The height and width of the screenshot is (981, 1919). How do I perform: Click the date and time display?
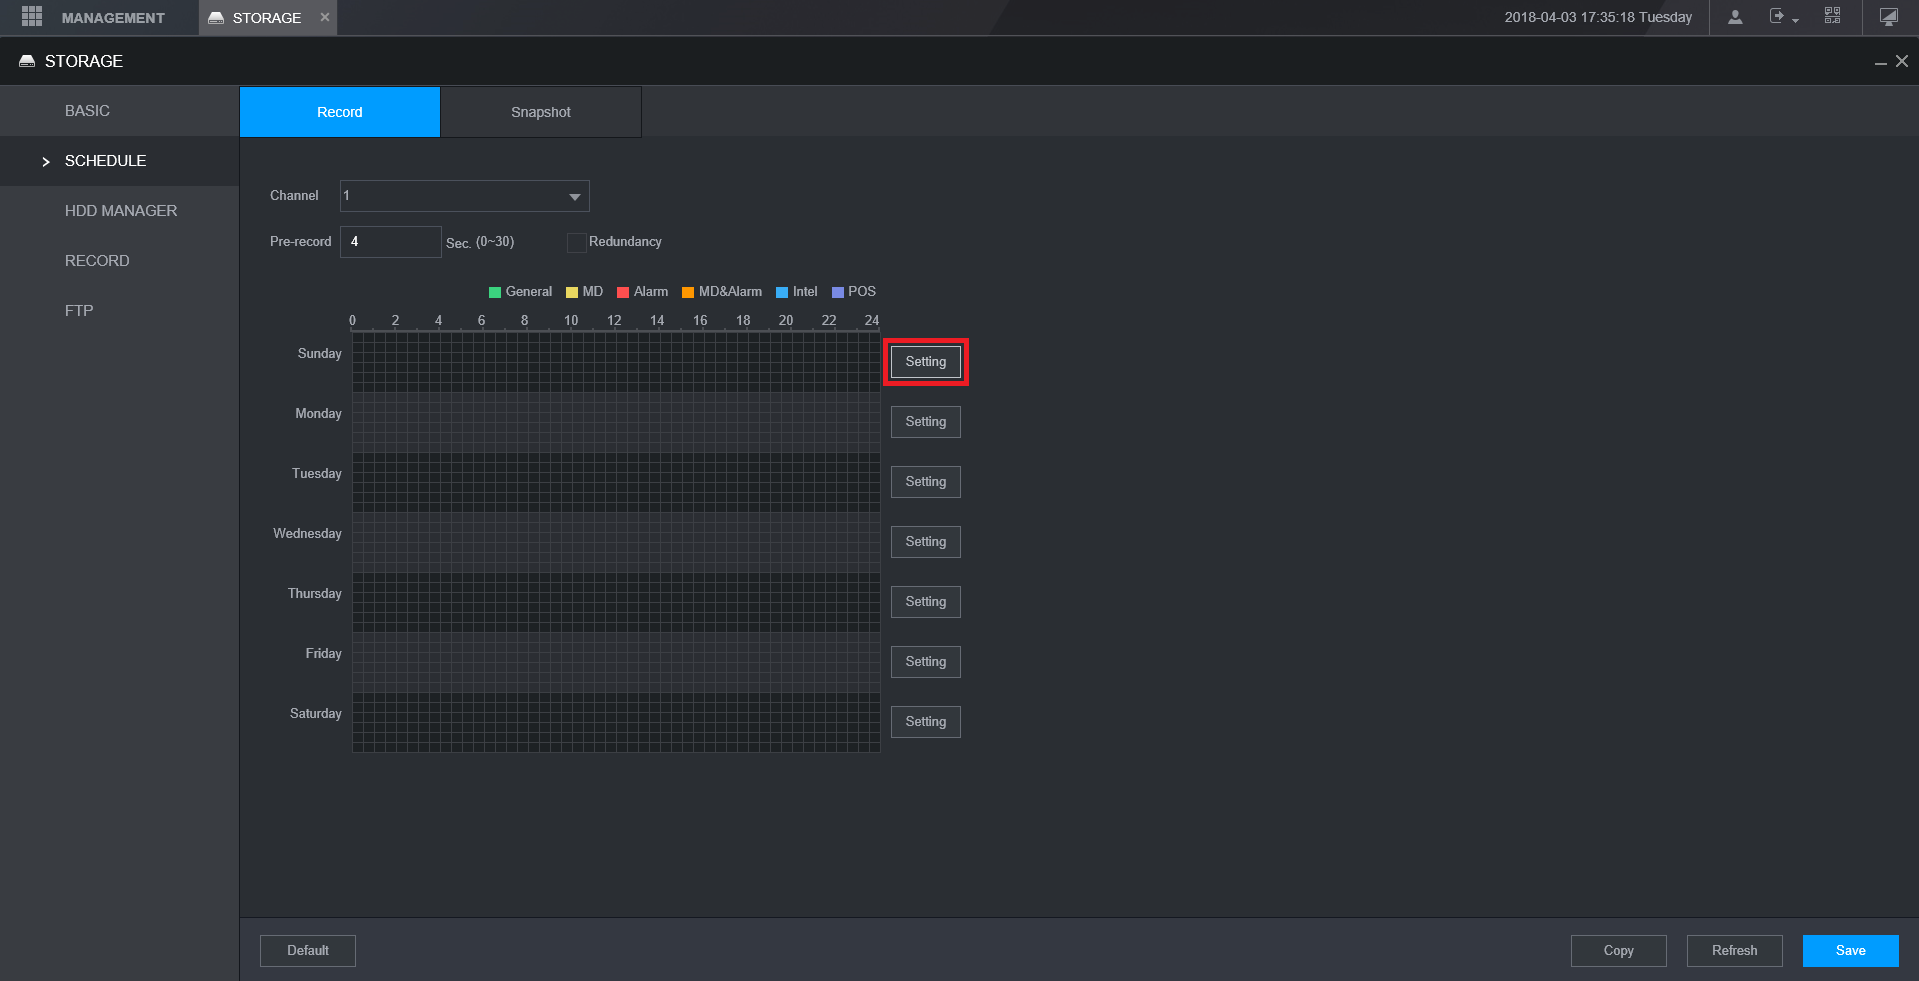[1598, 17]
